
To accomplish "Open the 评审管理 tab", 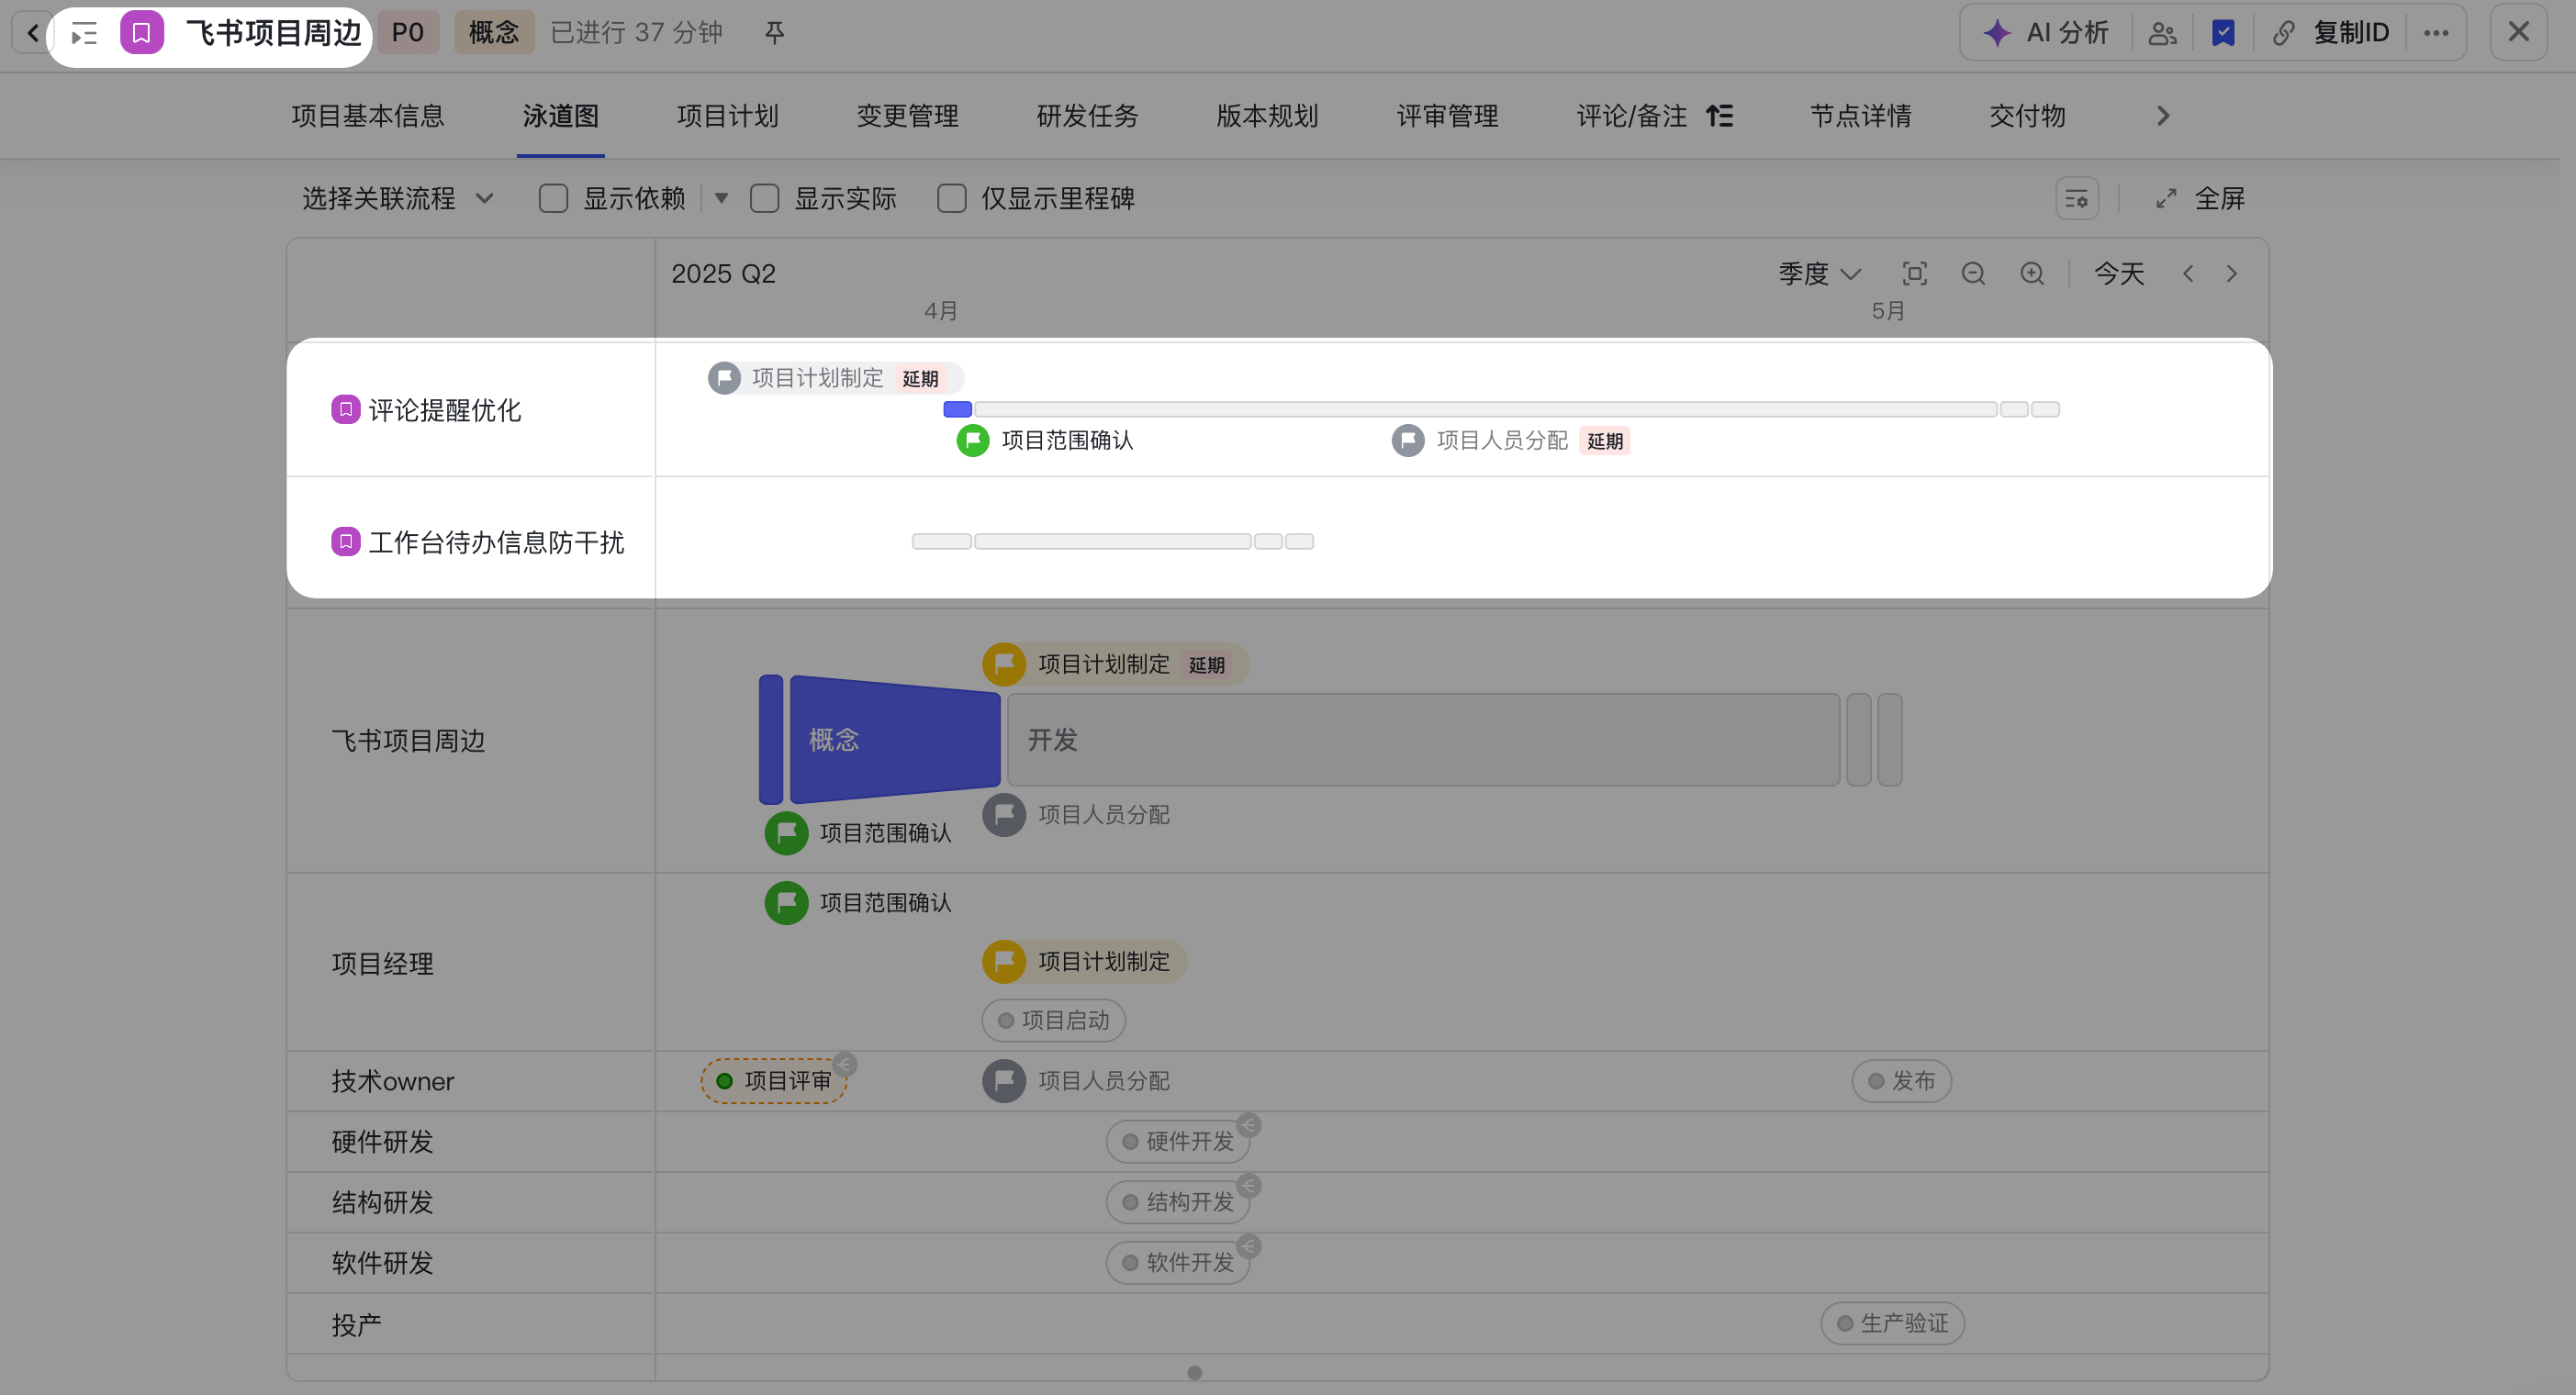I will [x=1447, y=116].
